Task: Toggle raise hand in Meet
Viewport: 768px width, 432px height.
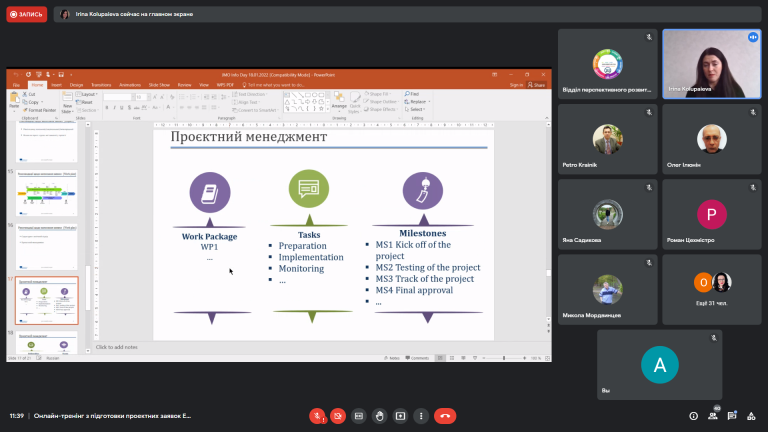Action: click(x=379, y=416)
